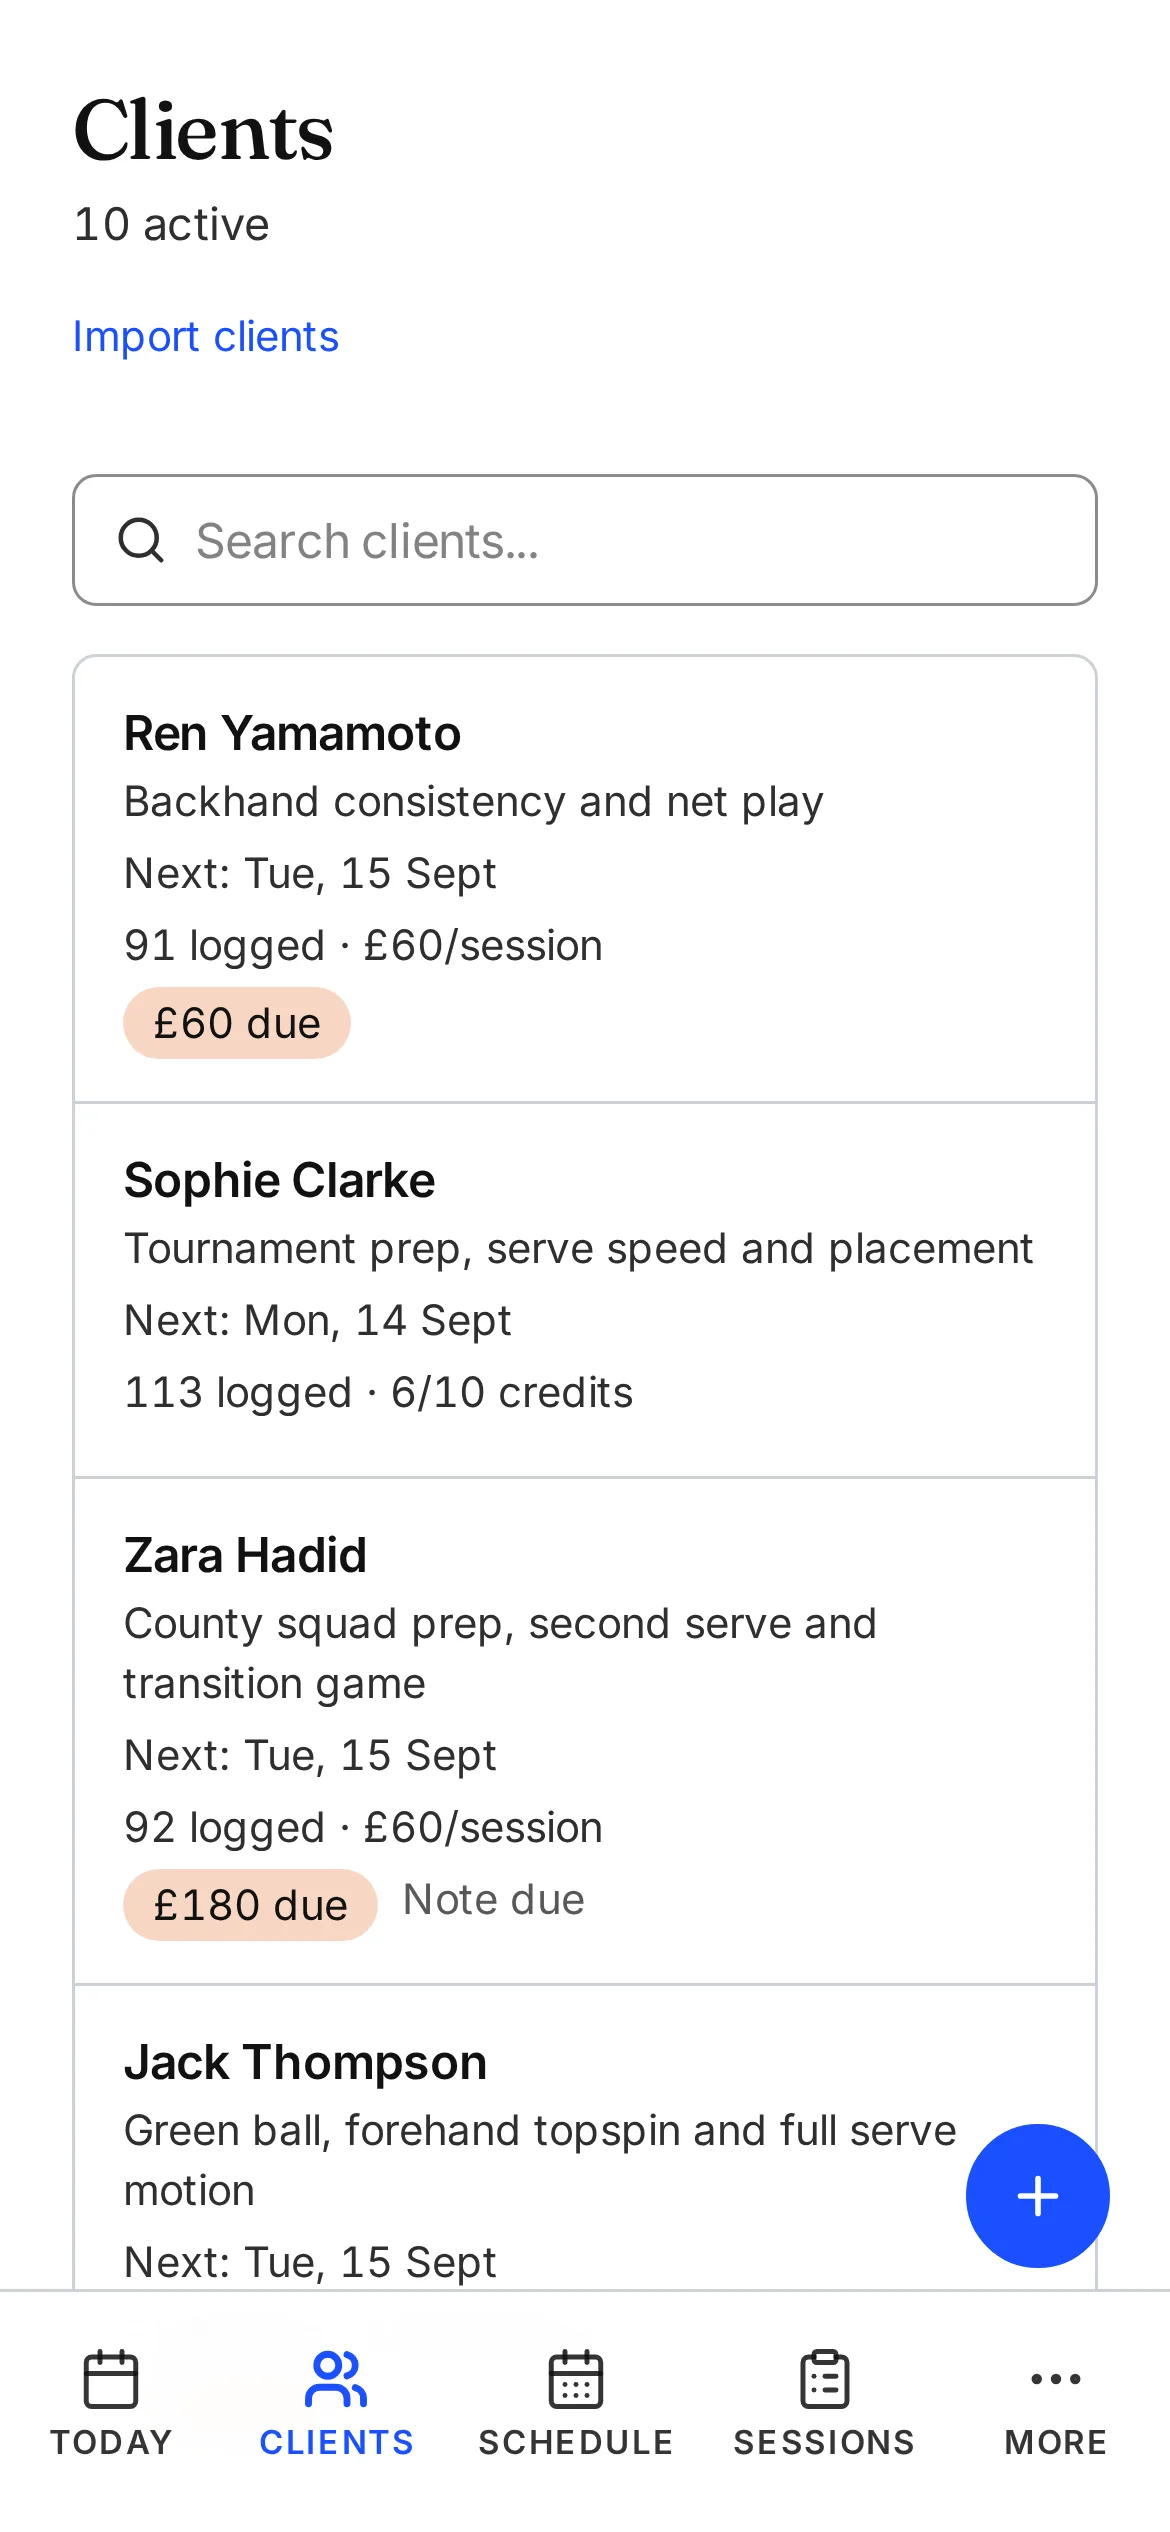Open the Sessions clipboard icon
The width and height of the screenshot is (1170, 2532).
pos(825,2379)
